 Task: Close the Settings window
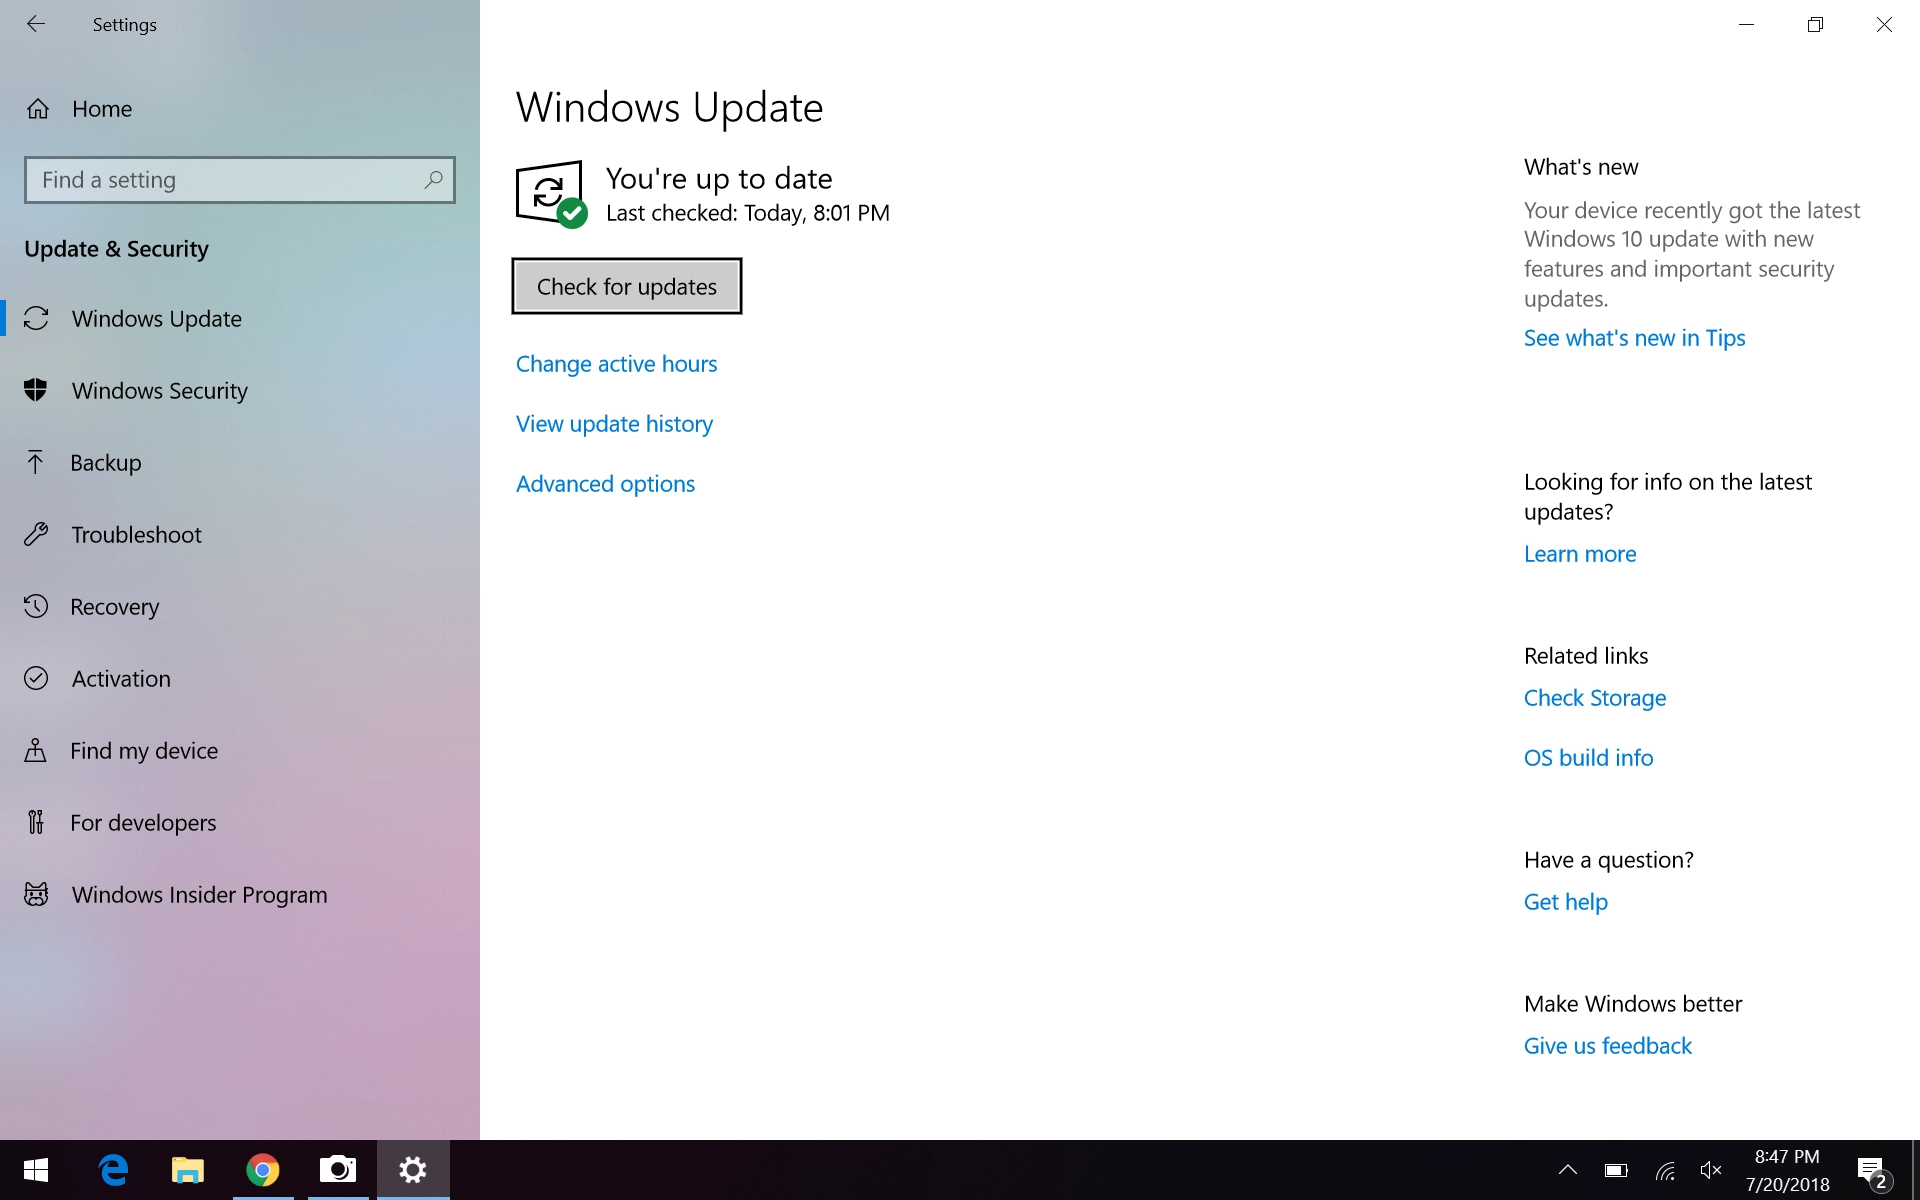1884,24
